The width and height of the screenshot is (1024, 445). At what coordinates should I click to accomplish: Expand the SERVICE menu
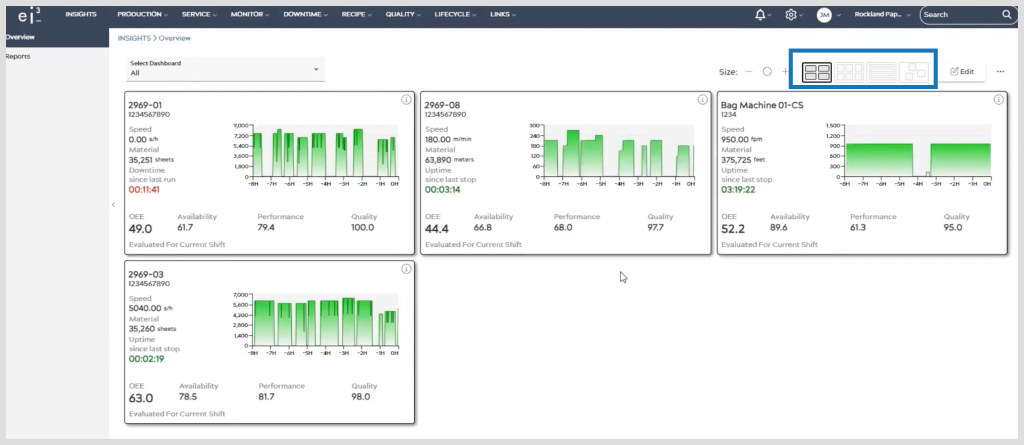(x=198, y=14)
